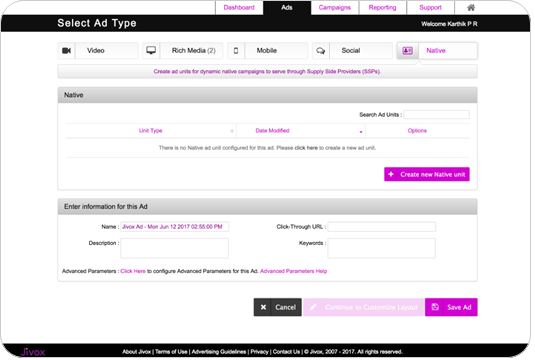
Task: Focus the Search Ad Units field
Action: click(x=436, y=115)
